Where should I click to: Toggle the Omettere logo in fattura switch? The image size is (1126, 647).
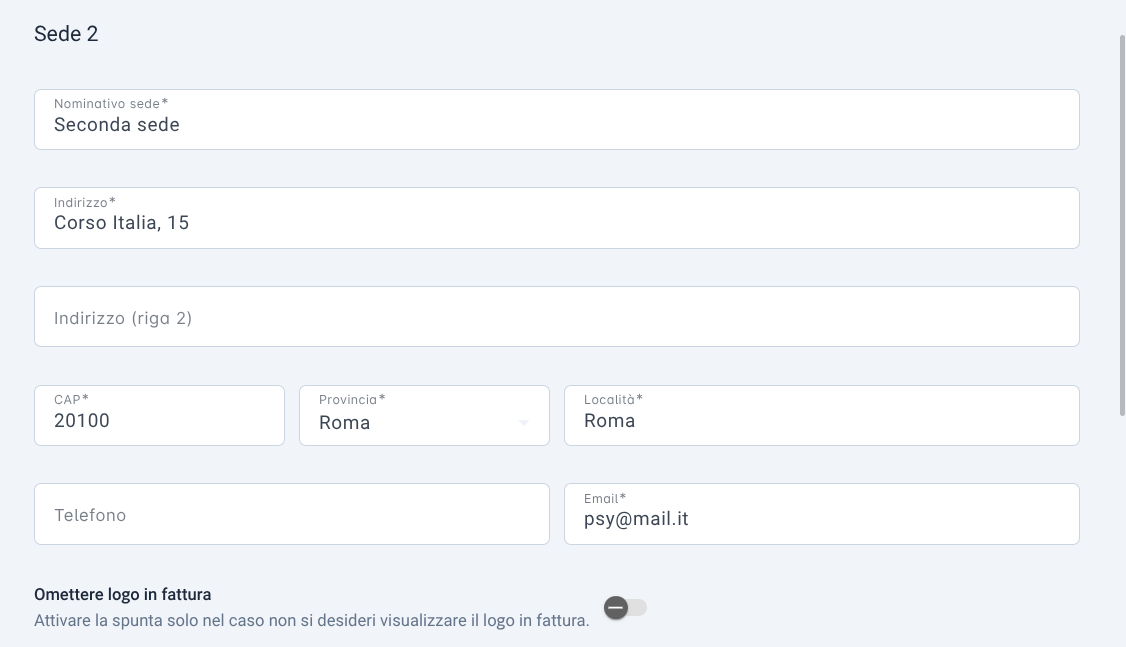[x=625, y=608]
